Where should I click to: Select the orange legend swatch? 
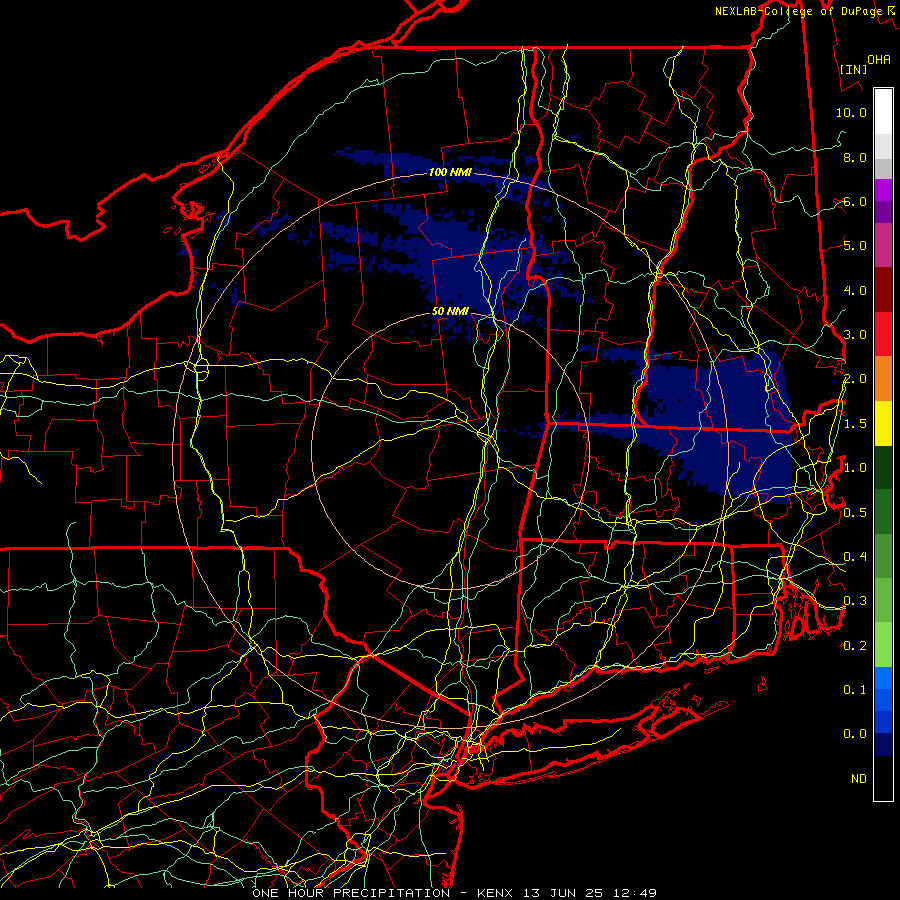[x=883, y=379]
